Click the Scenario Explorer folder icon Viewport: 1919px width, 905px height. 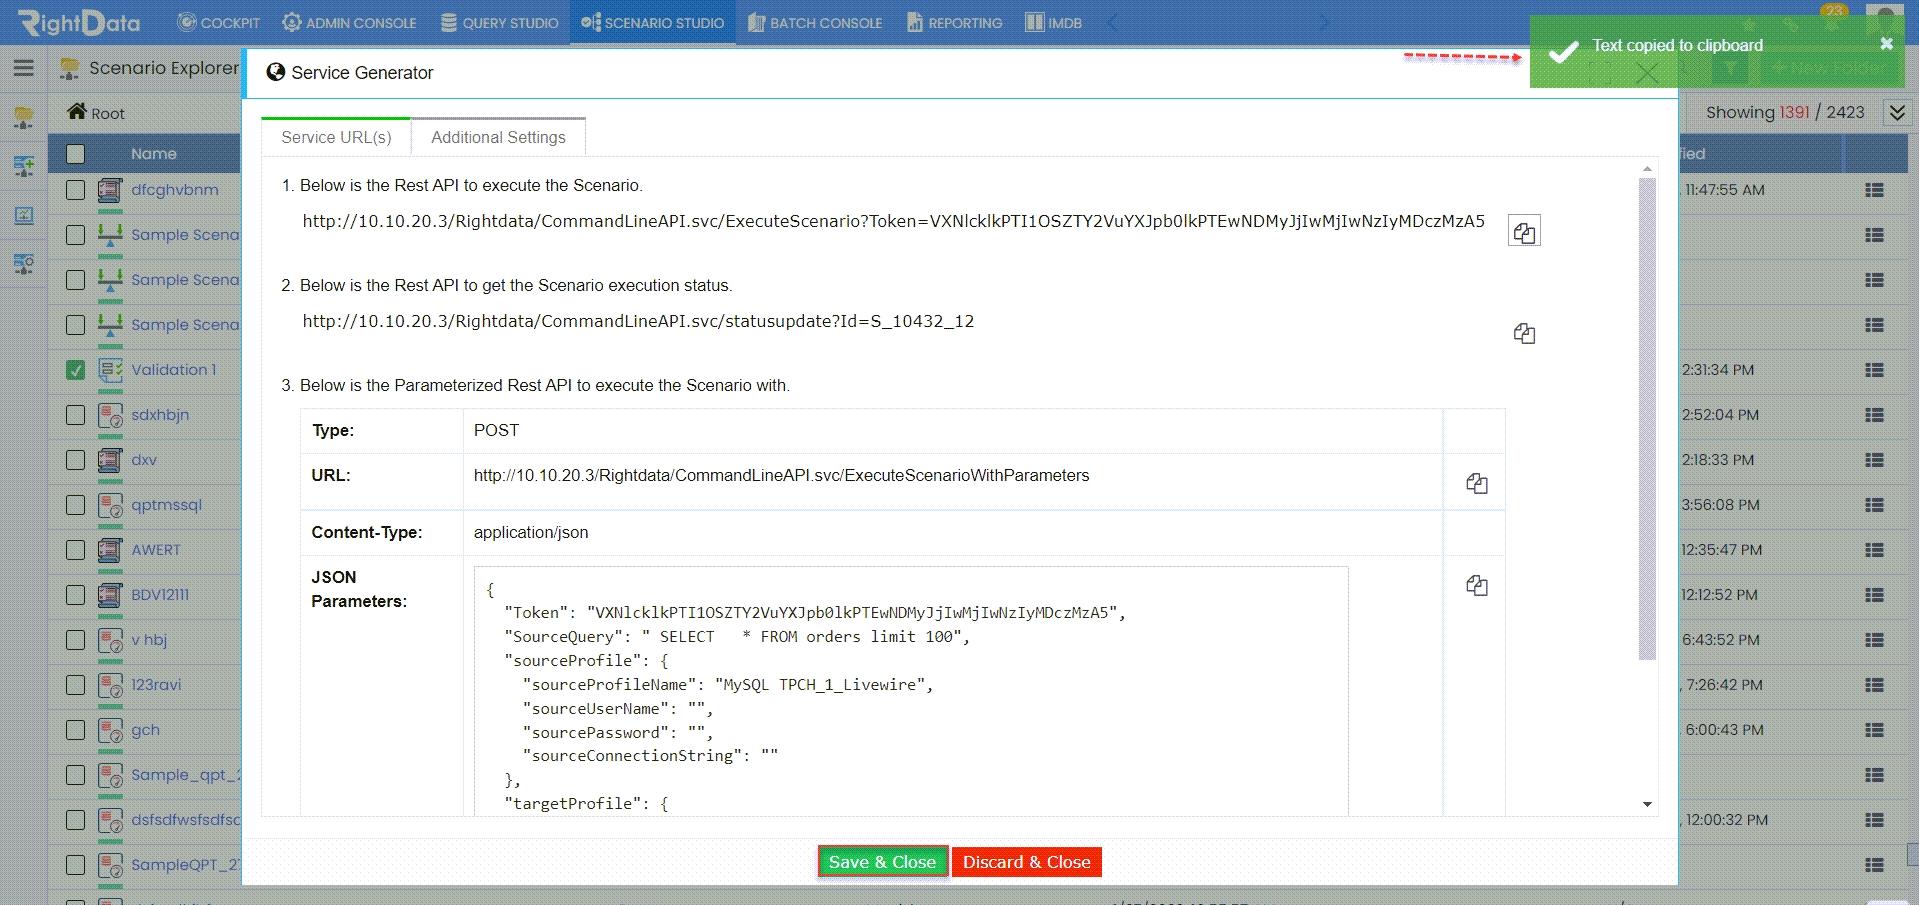pos(69,68)
